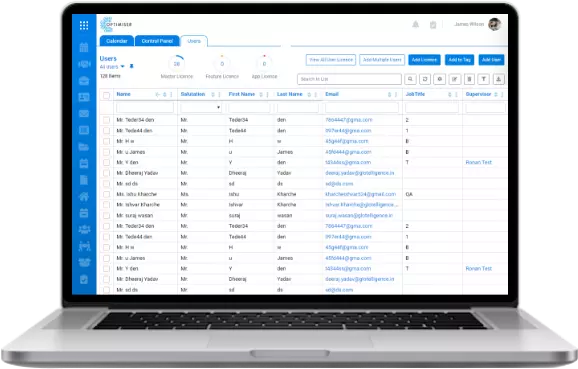Viewport: 578px width, 369px height.
Task: Switch to the Control Panel tab
Action: (x=157, y=41)
